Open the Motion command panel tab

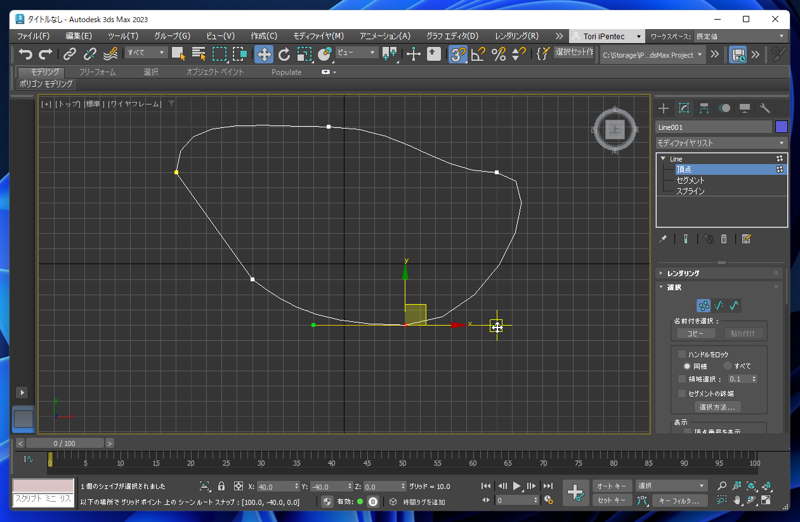(724, 108)
